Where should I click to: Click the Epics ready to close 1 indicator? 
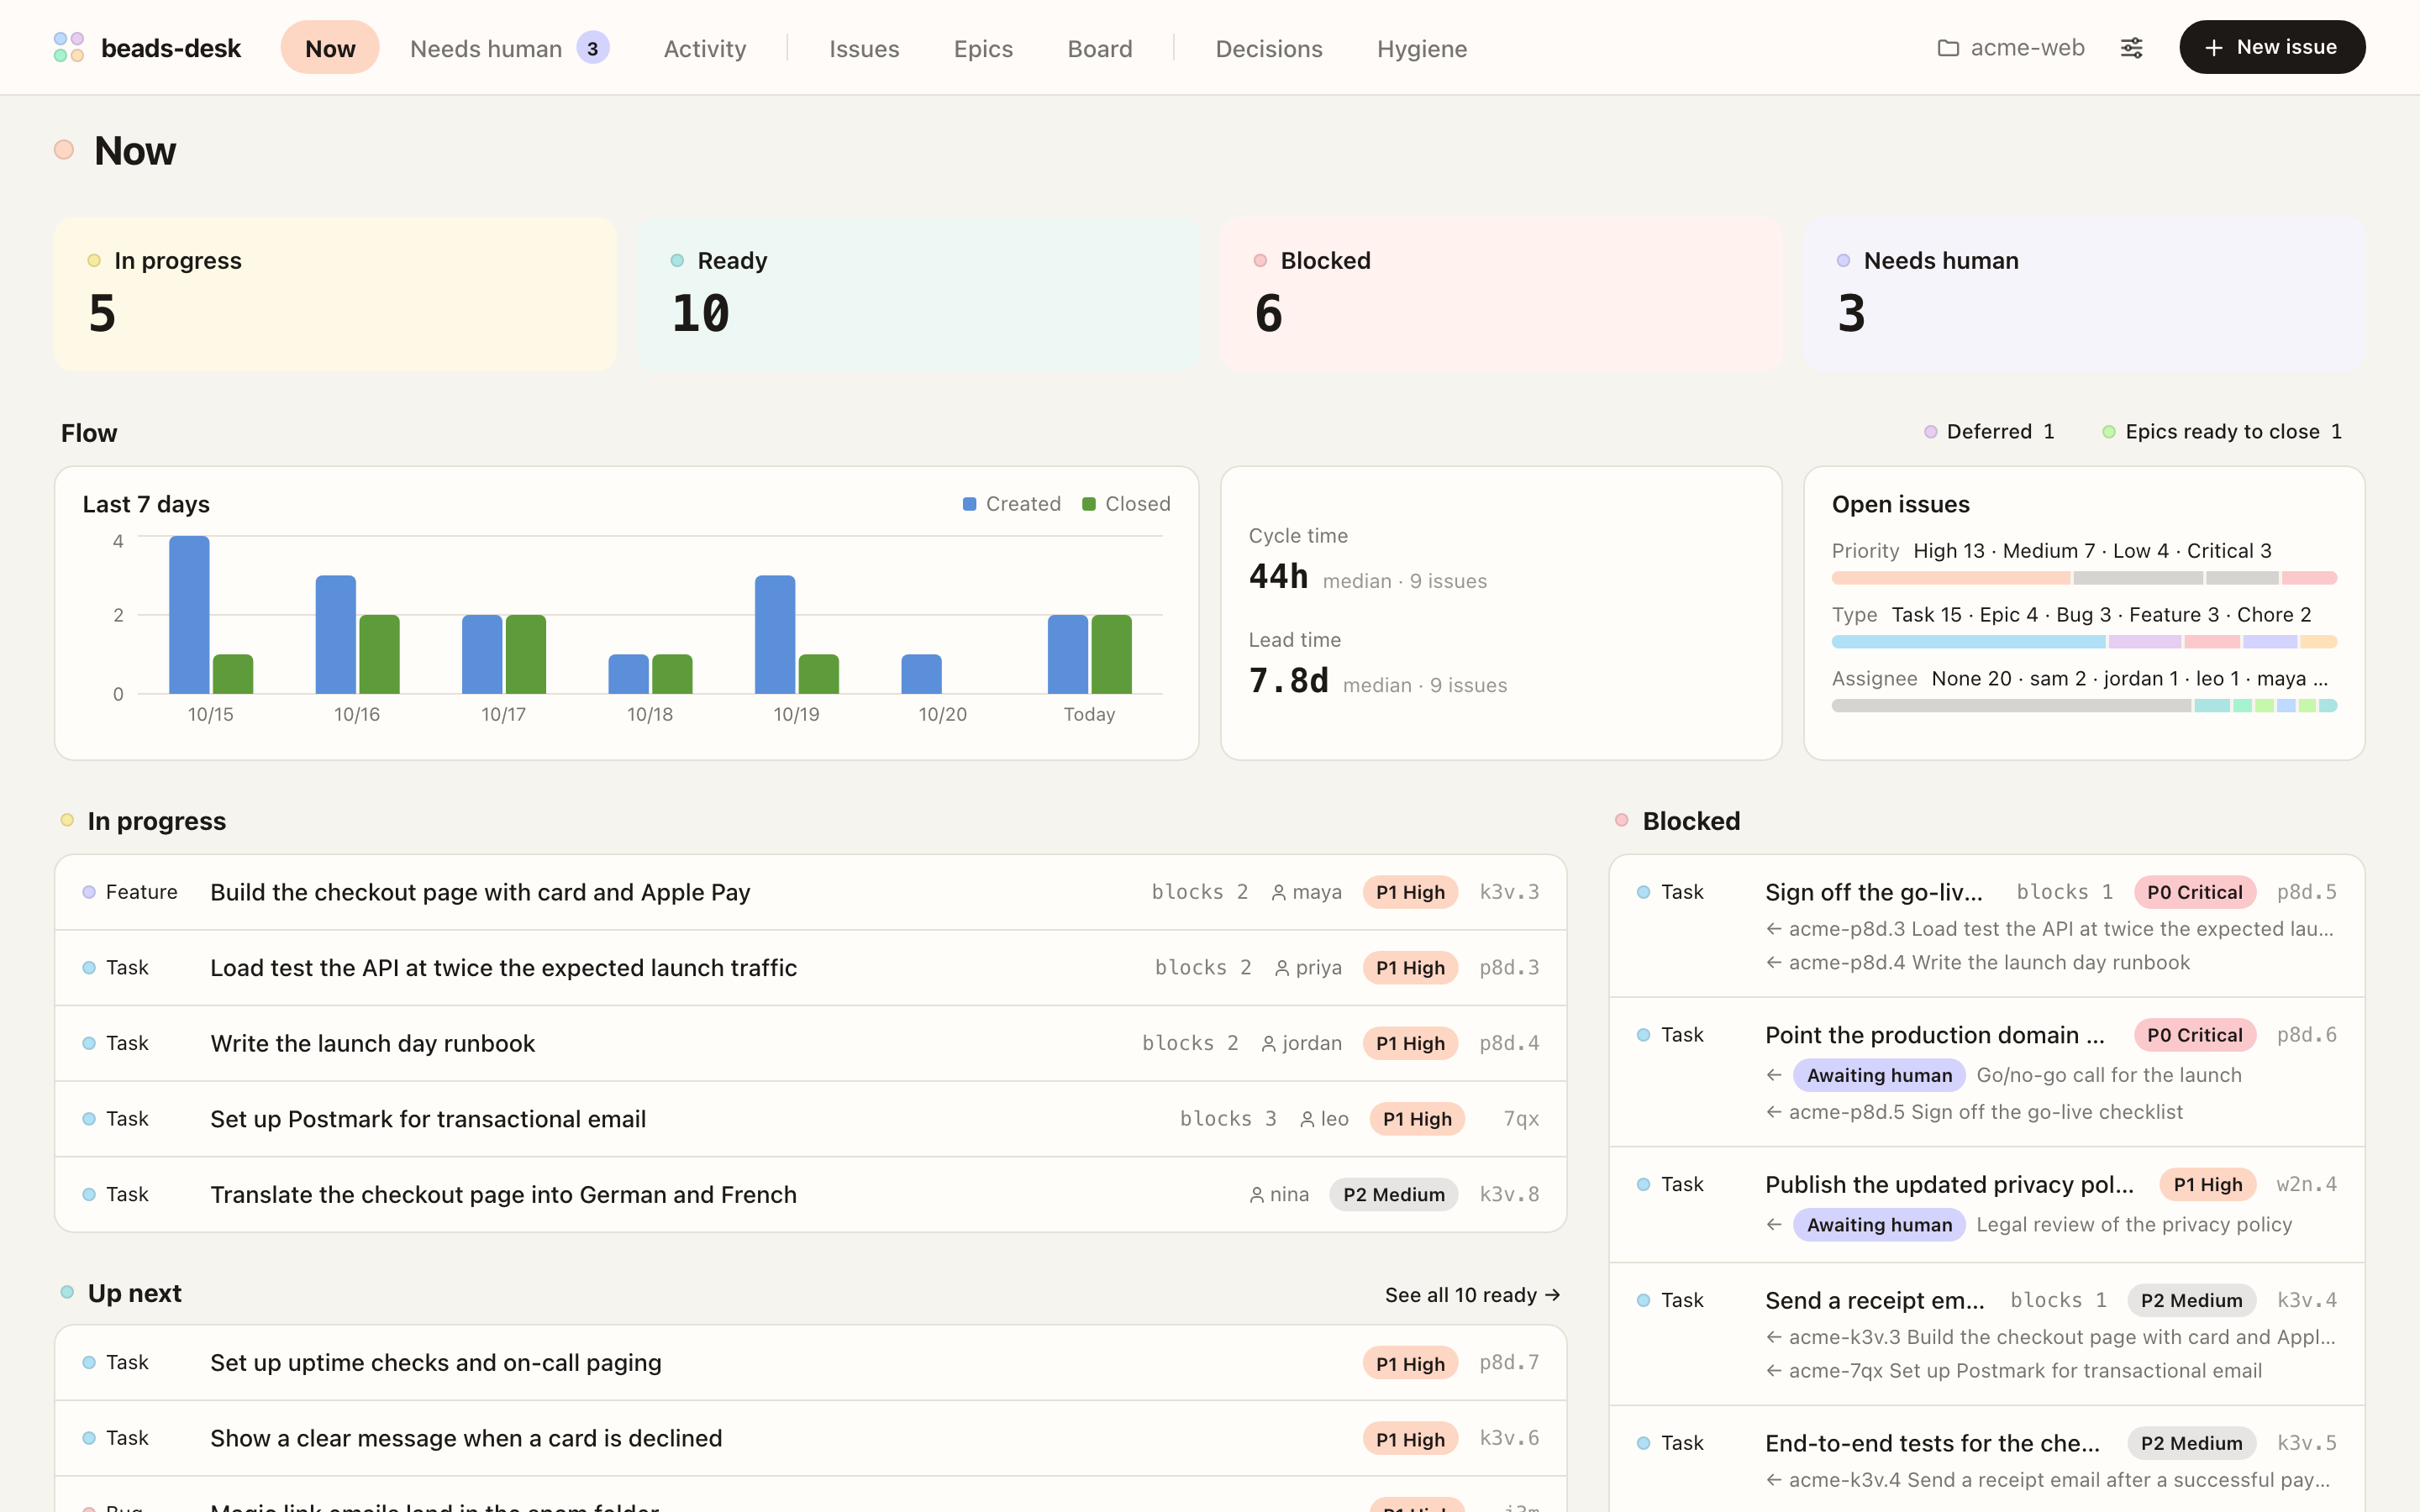2221,432
